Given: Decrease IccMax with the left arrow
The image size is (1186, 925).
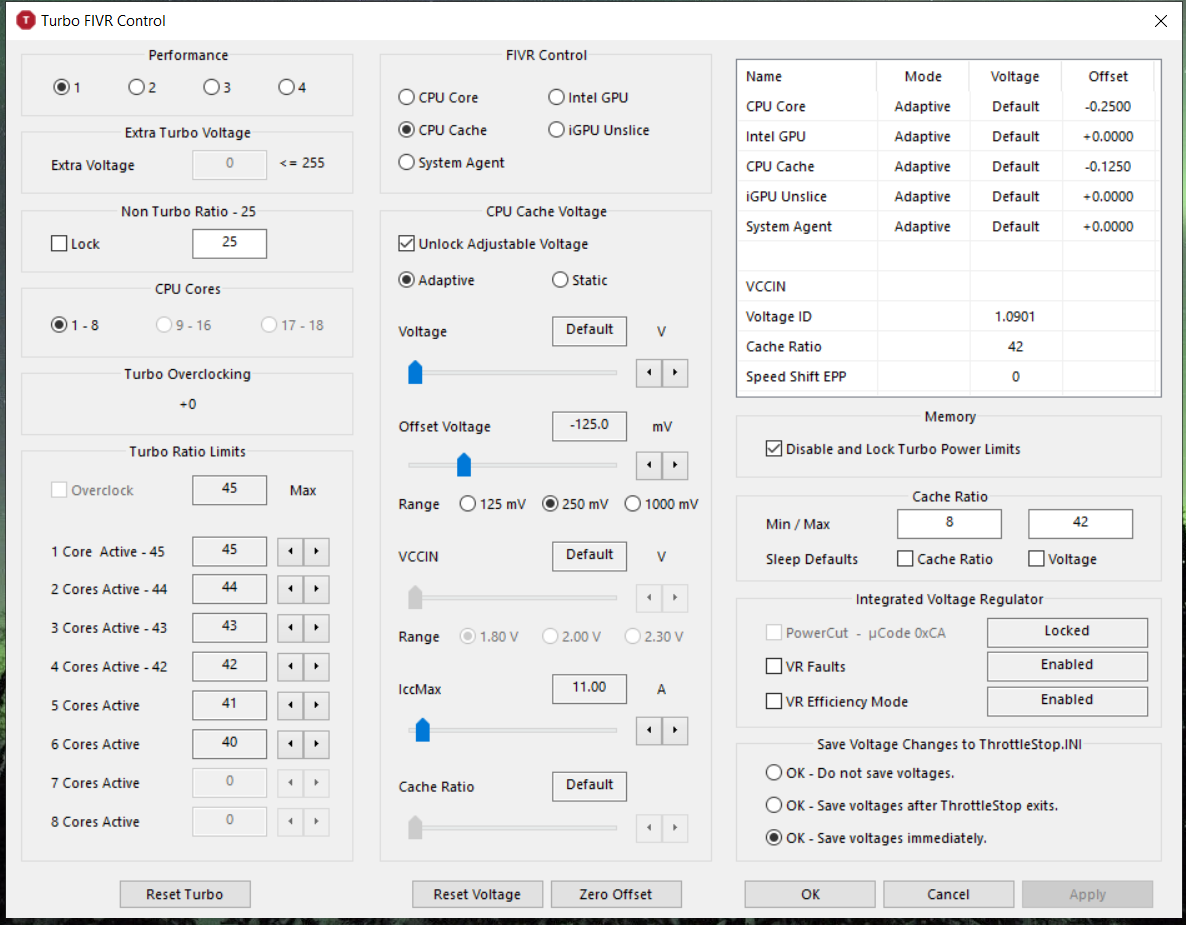Looking at the screenshot, I should pyautogui.click(x=649, y=731).
